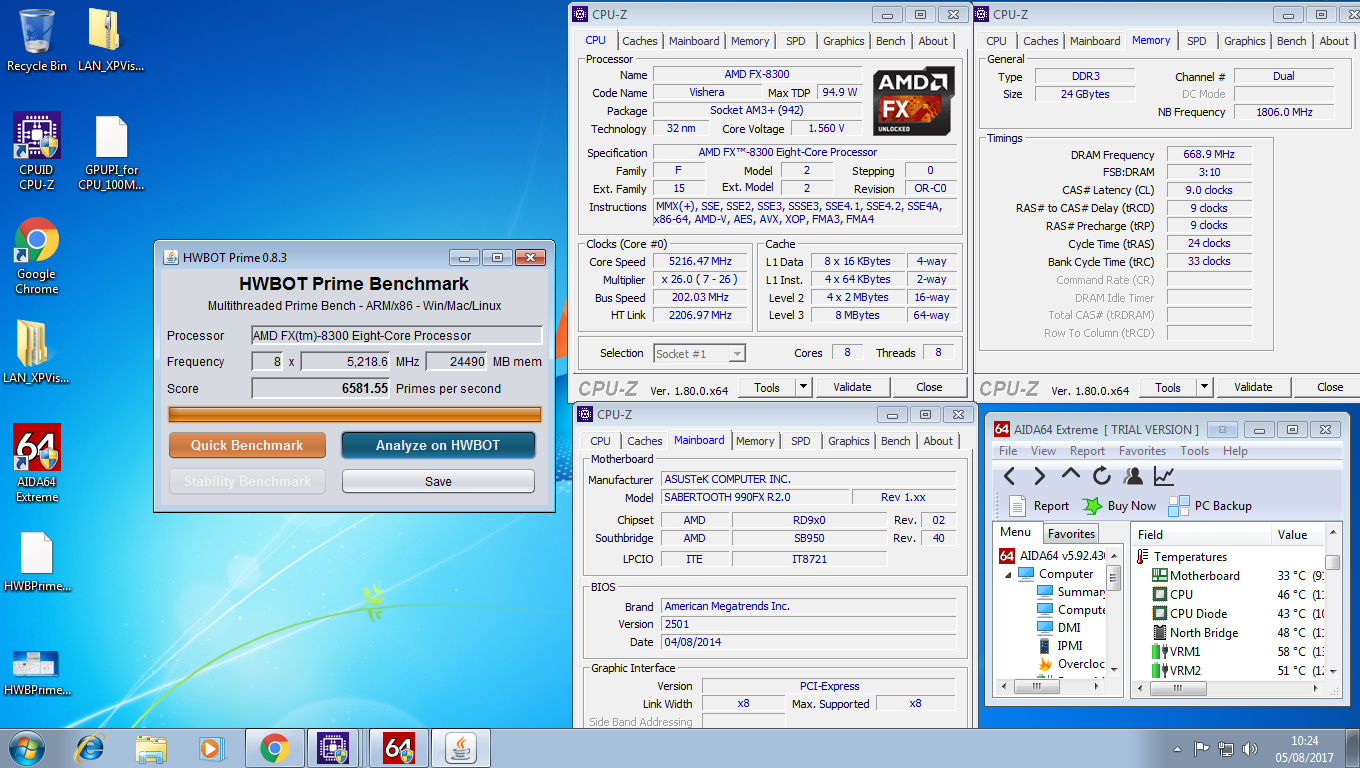This screenshot has width=1360, height=768.
Task: Click the HWBOT orange progress bar
Action: (x=355, y=414)
